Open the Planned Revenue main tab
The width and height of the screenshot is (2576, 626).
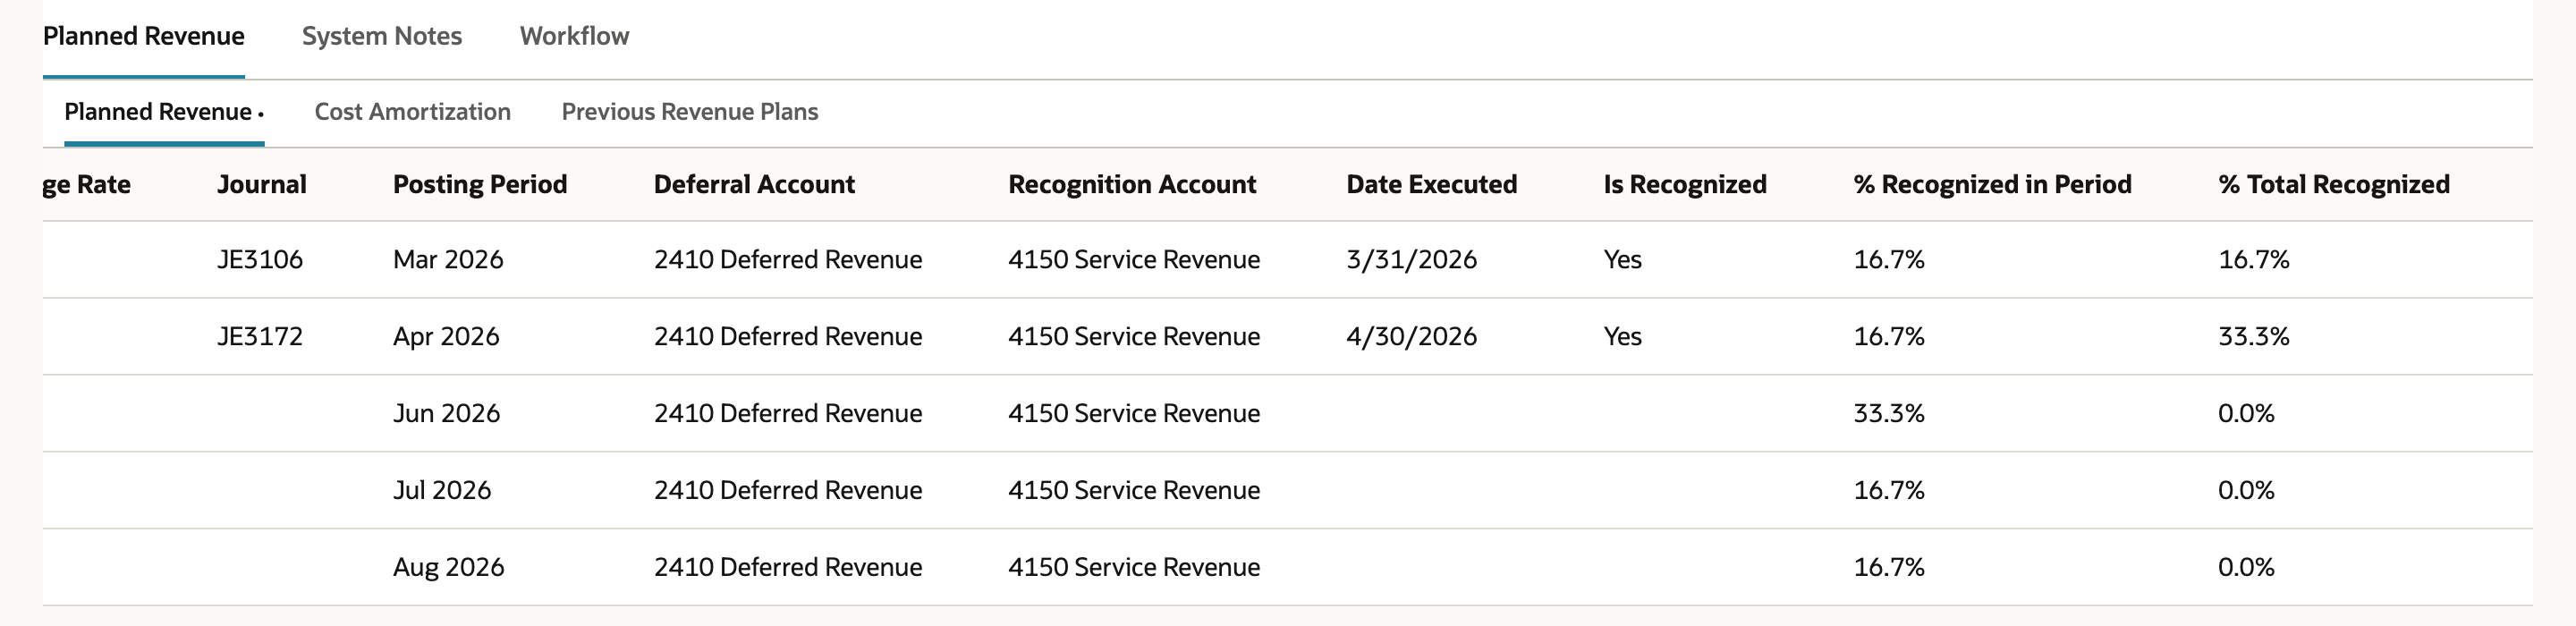(143, 37)
